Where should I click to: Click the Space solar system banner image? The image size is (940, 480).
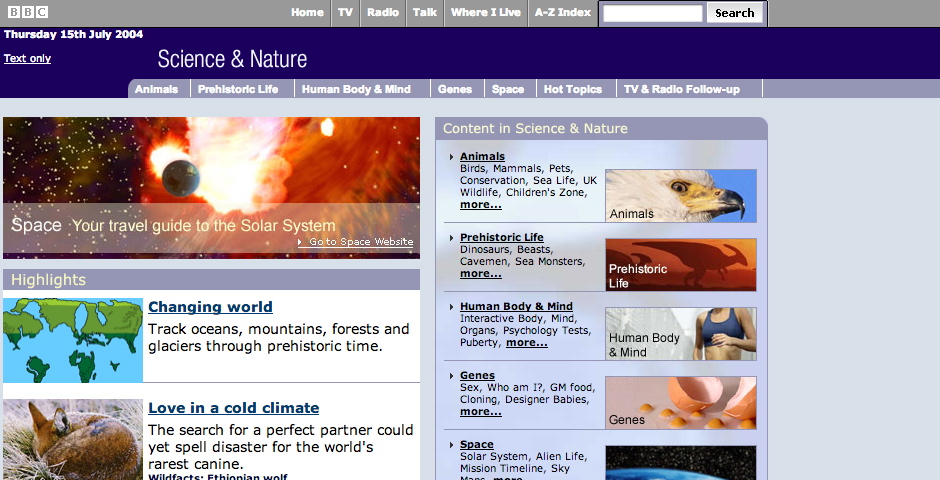coord(212,188)
